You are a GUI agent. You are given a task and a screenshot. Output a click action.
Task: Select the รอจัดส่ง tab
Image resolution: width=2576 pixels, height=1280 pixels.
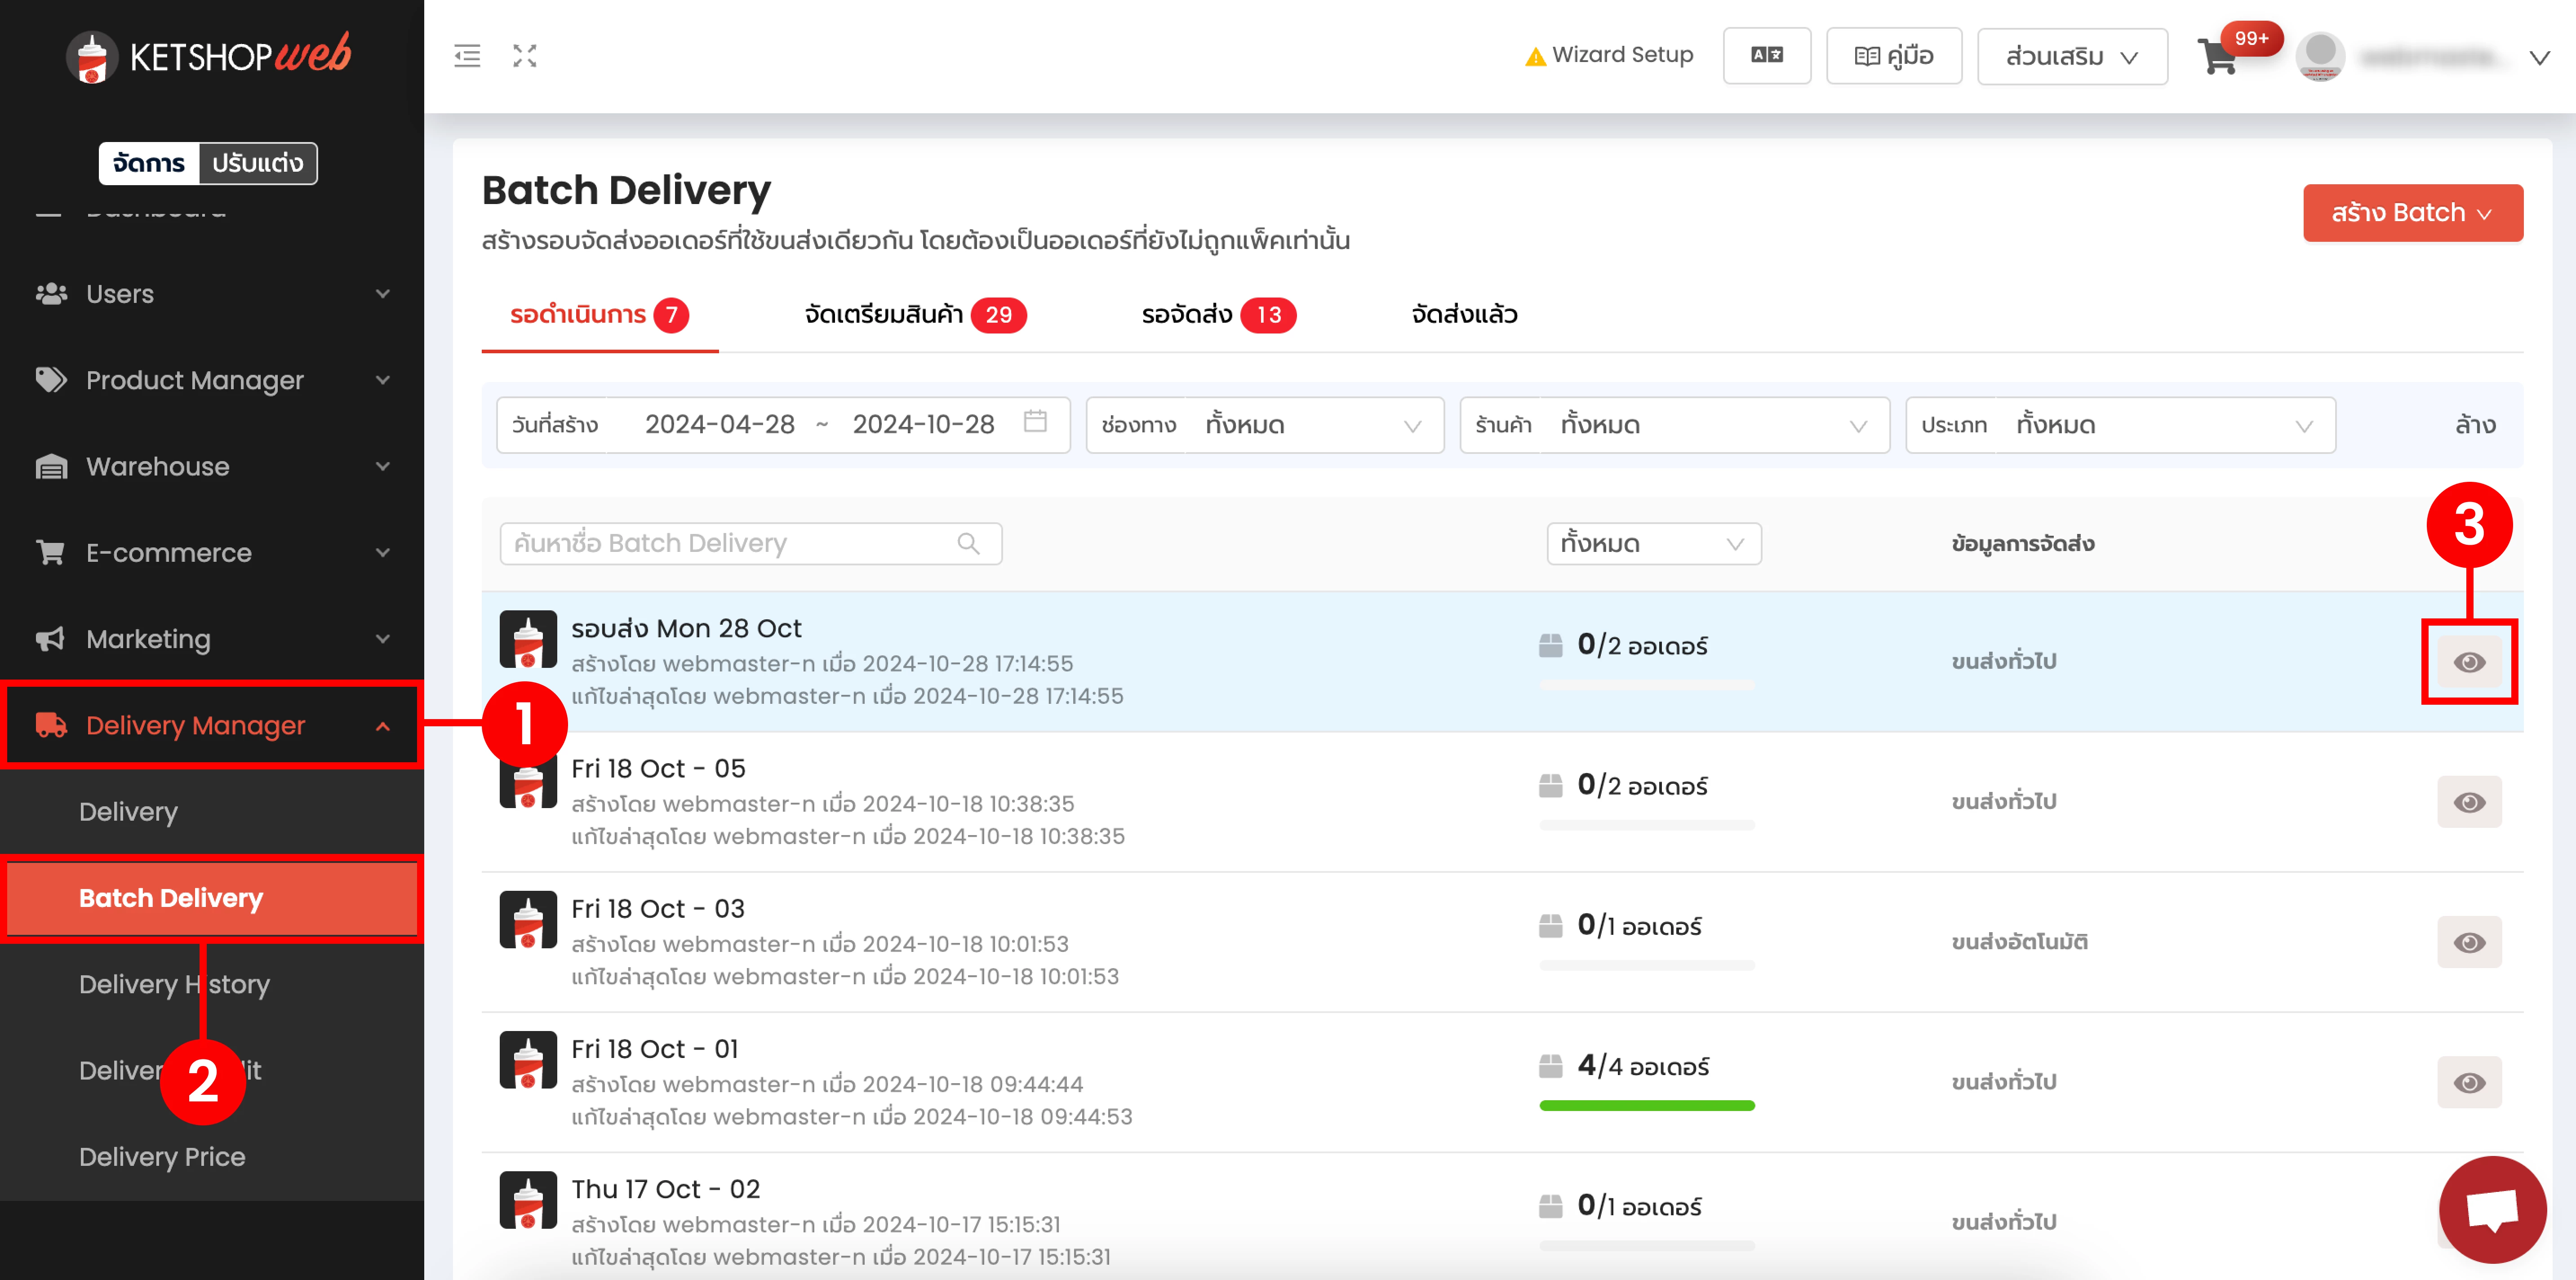point(1218,315)
